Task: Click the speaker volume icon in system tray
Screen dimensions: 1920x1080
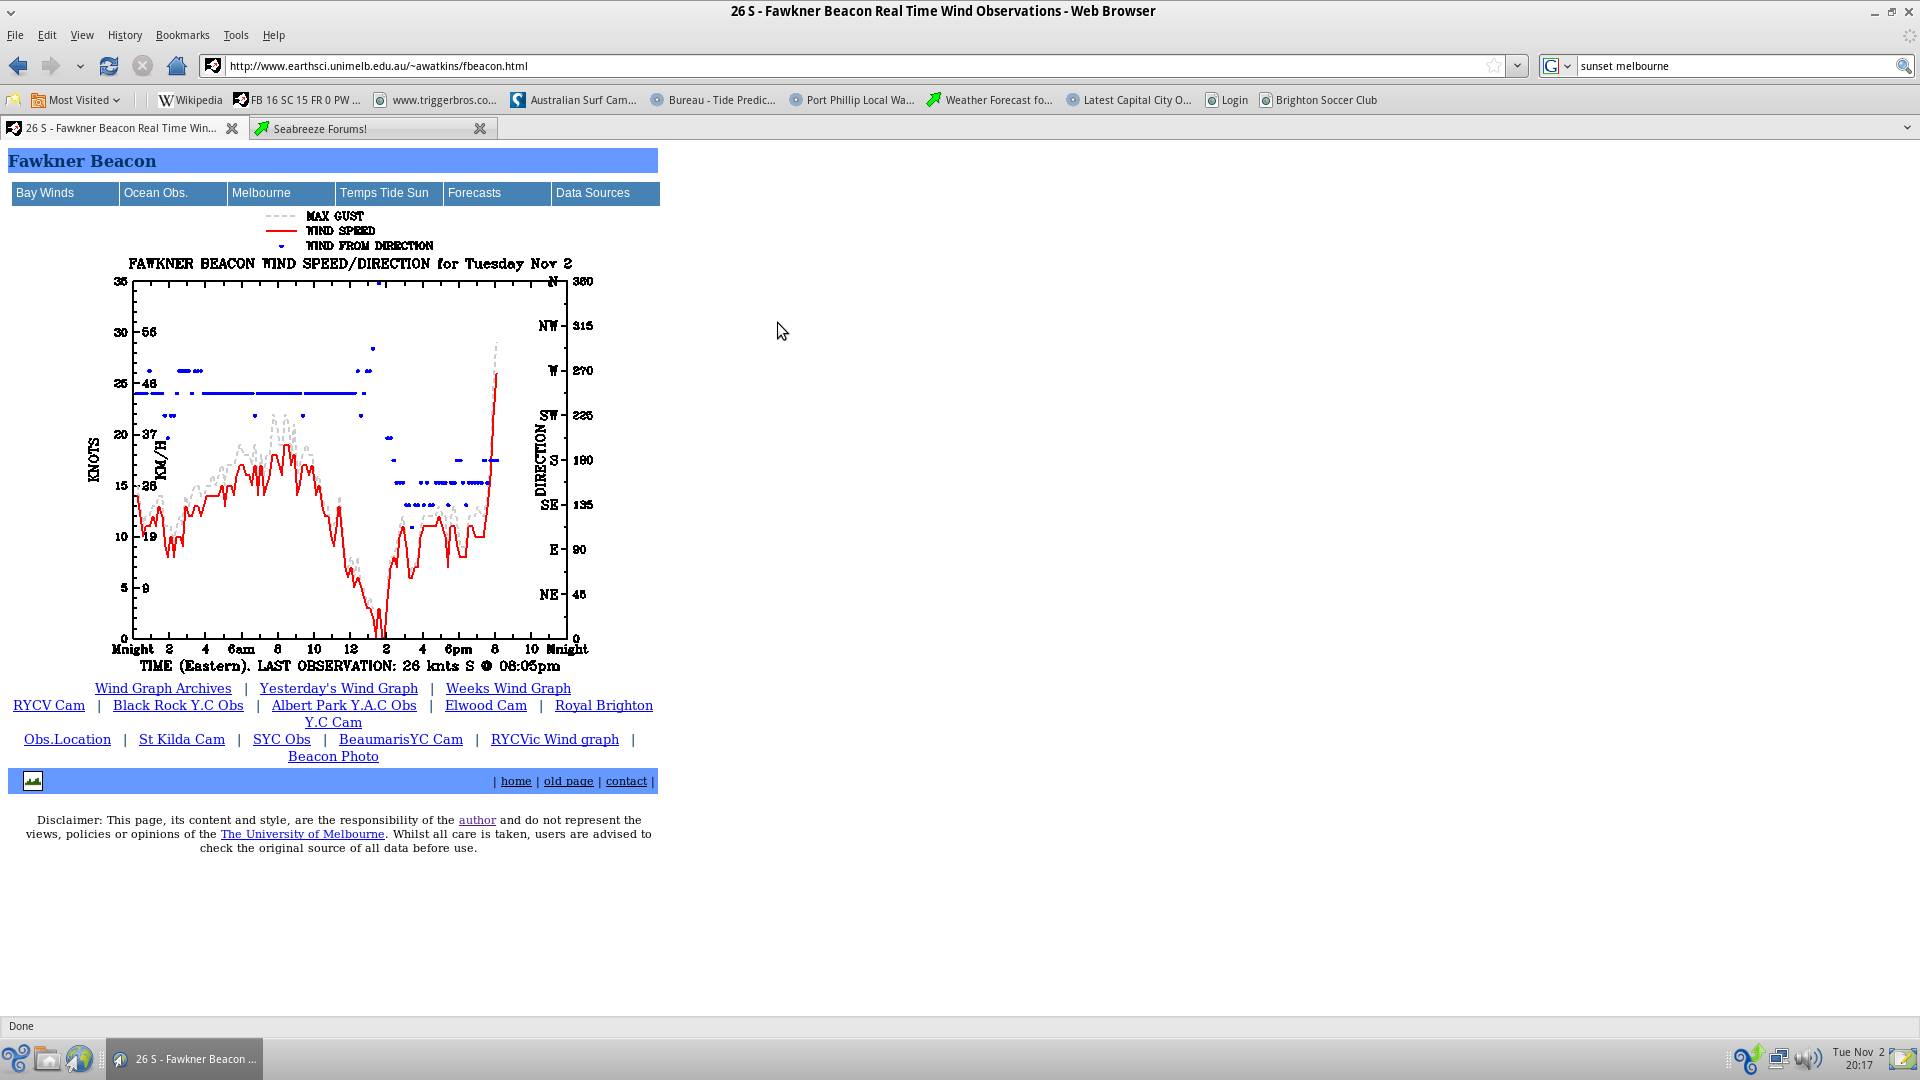Action: [x=1808, y=1059]
